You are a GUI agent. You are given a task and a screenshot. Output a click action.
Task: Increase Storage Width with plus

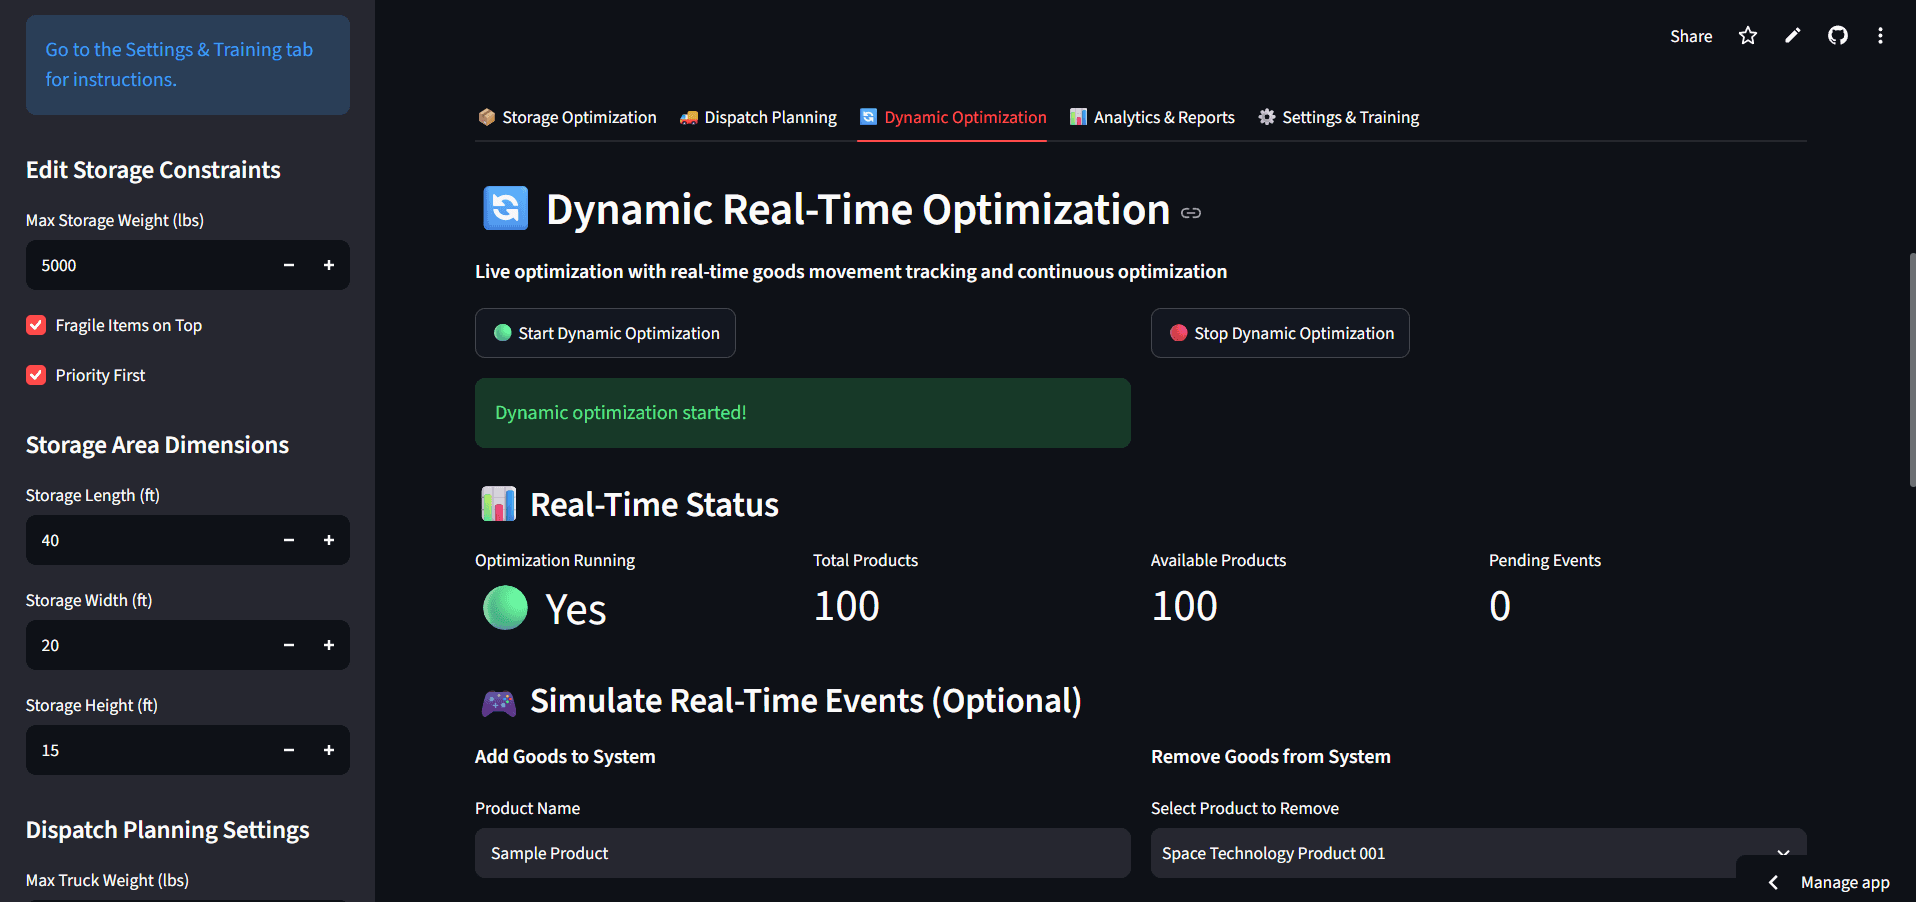pos(329,645)
